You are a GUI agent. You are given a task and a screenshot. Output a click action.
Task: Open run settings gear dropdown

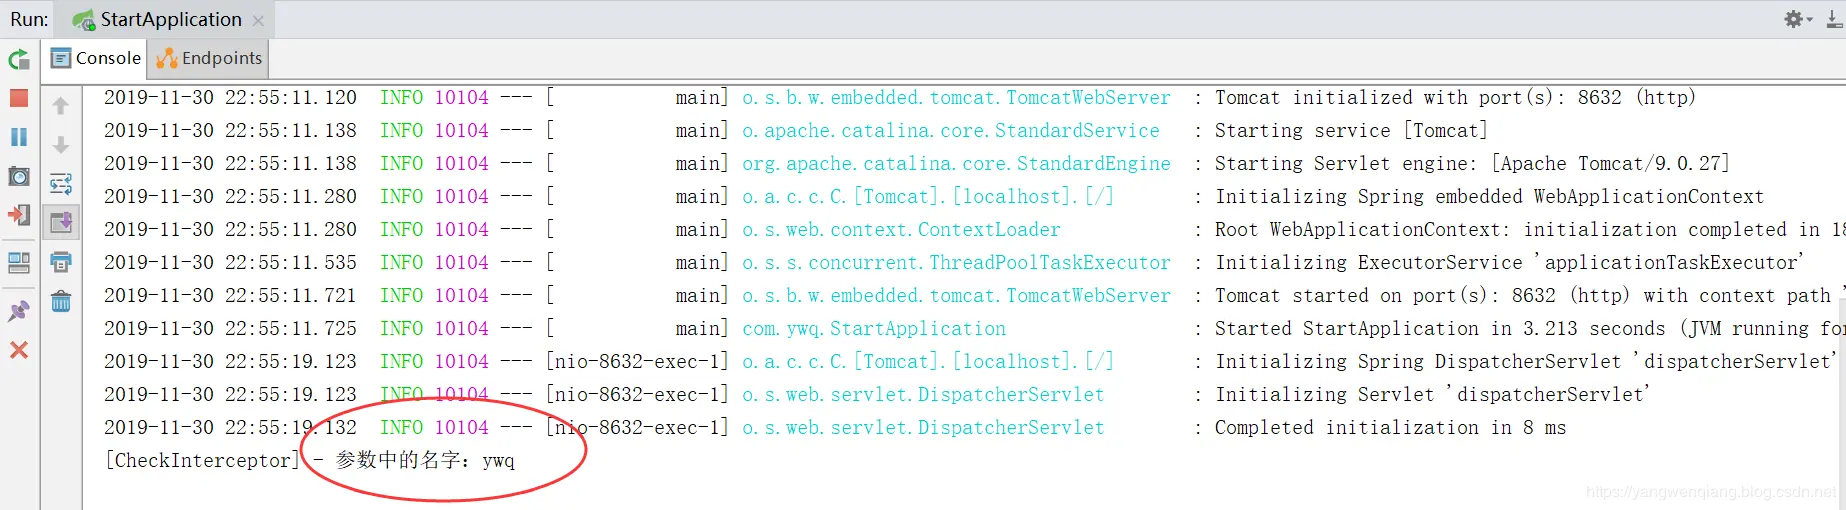pos(1797,19)
